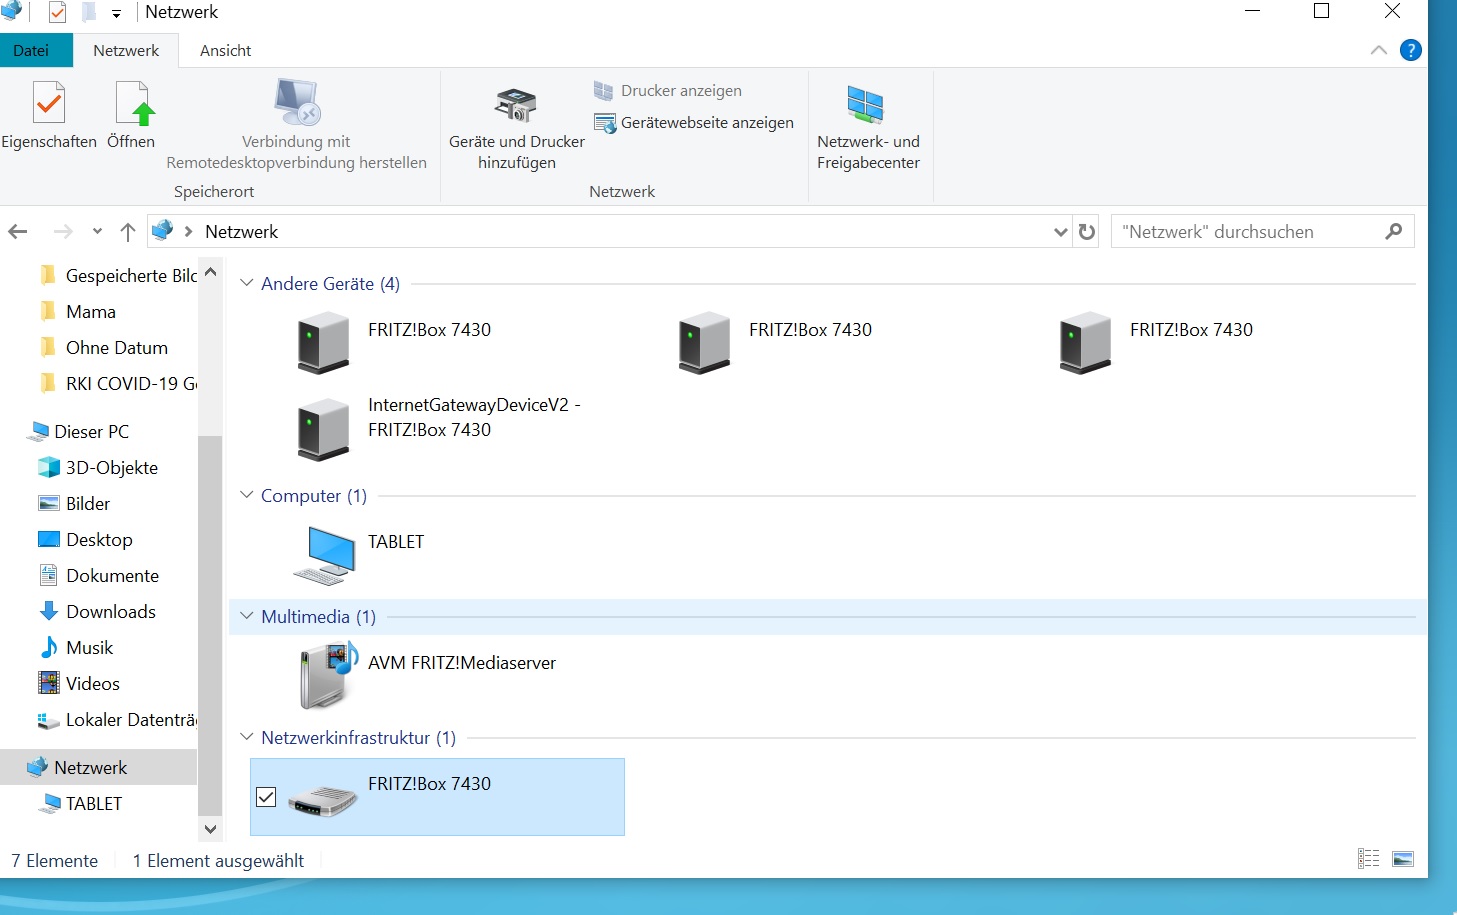Viewport: 1457px width, 915px height.
Task: Open Quick Access Toolbar customize dropdown
Action: [x=116, y=13]
